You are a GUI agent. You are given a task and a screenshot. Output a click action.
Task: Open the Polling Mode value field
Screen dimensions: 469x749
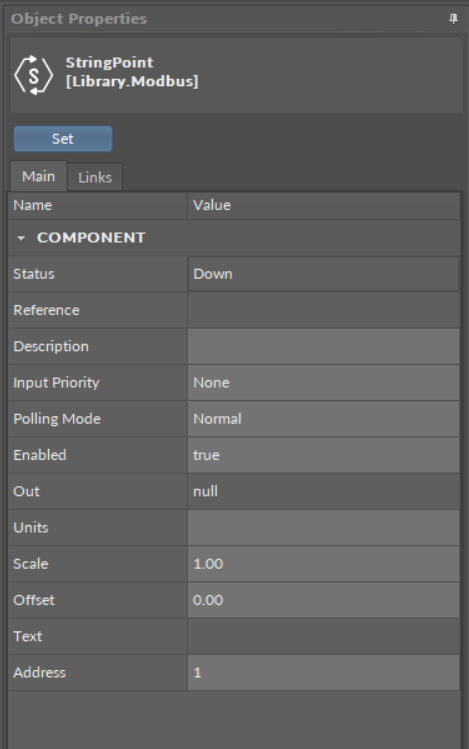point(323,419)
